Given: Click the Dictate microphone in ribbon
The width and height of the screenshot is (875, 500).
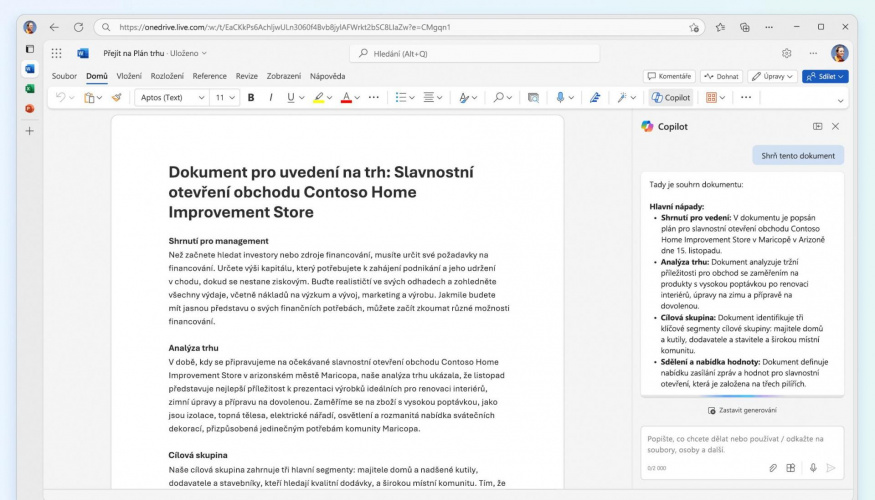Looking at the screenshot, I should point(560,98).
